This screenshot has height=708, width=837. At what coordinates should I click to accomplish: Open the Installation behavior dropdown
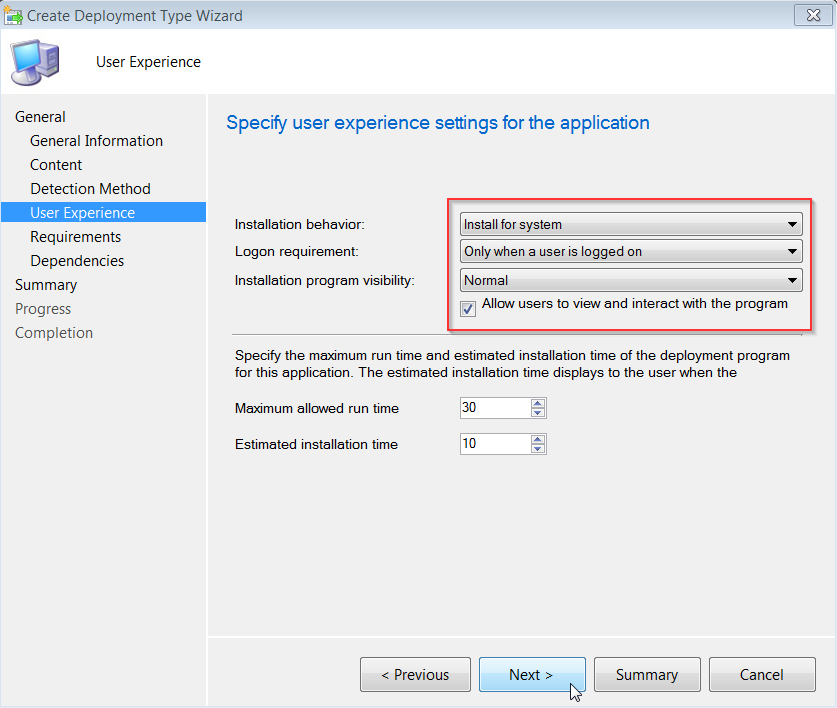coord(793,222)
